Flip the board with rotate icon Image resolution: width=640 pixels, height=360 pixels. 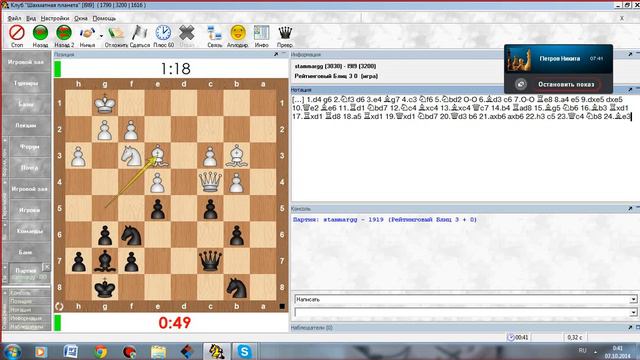pos(59,306)
